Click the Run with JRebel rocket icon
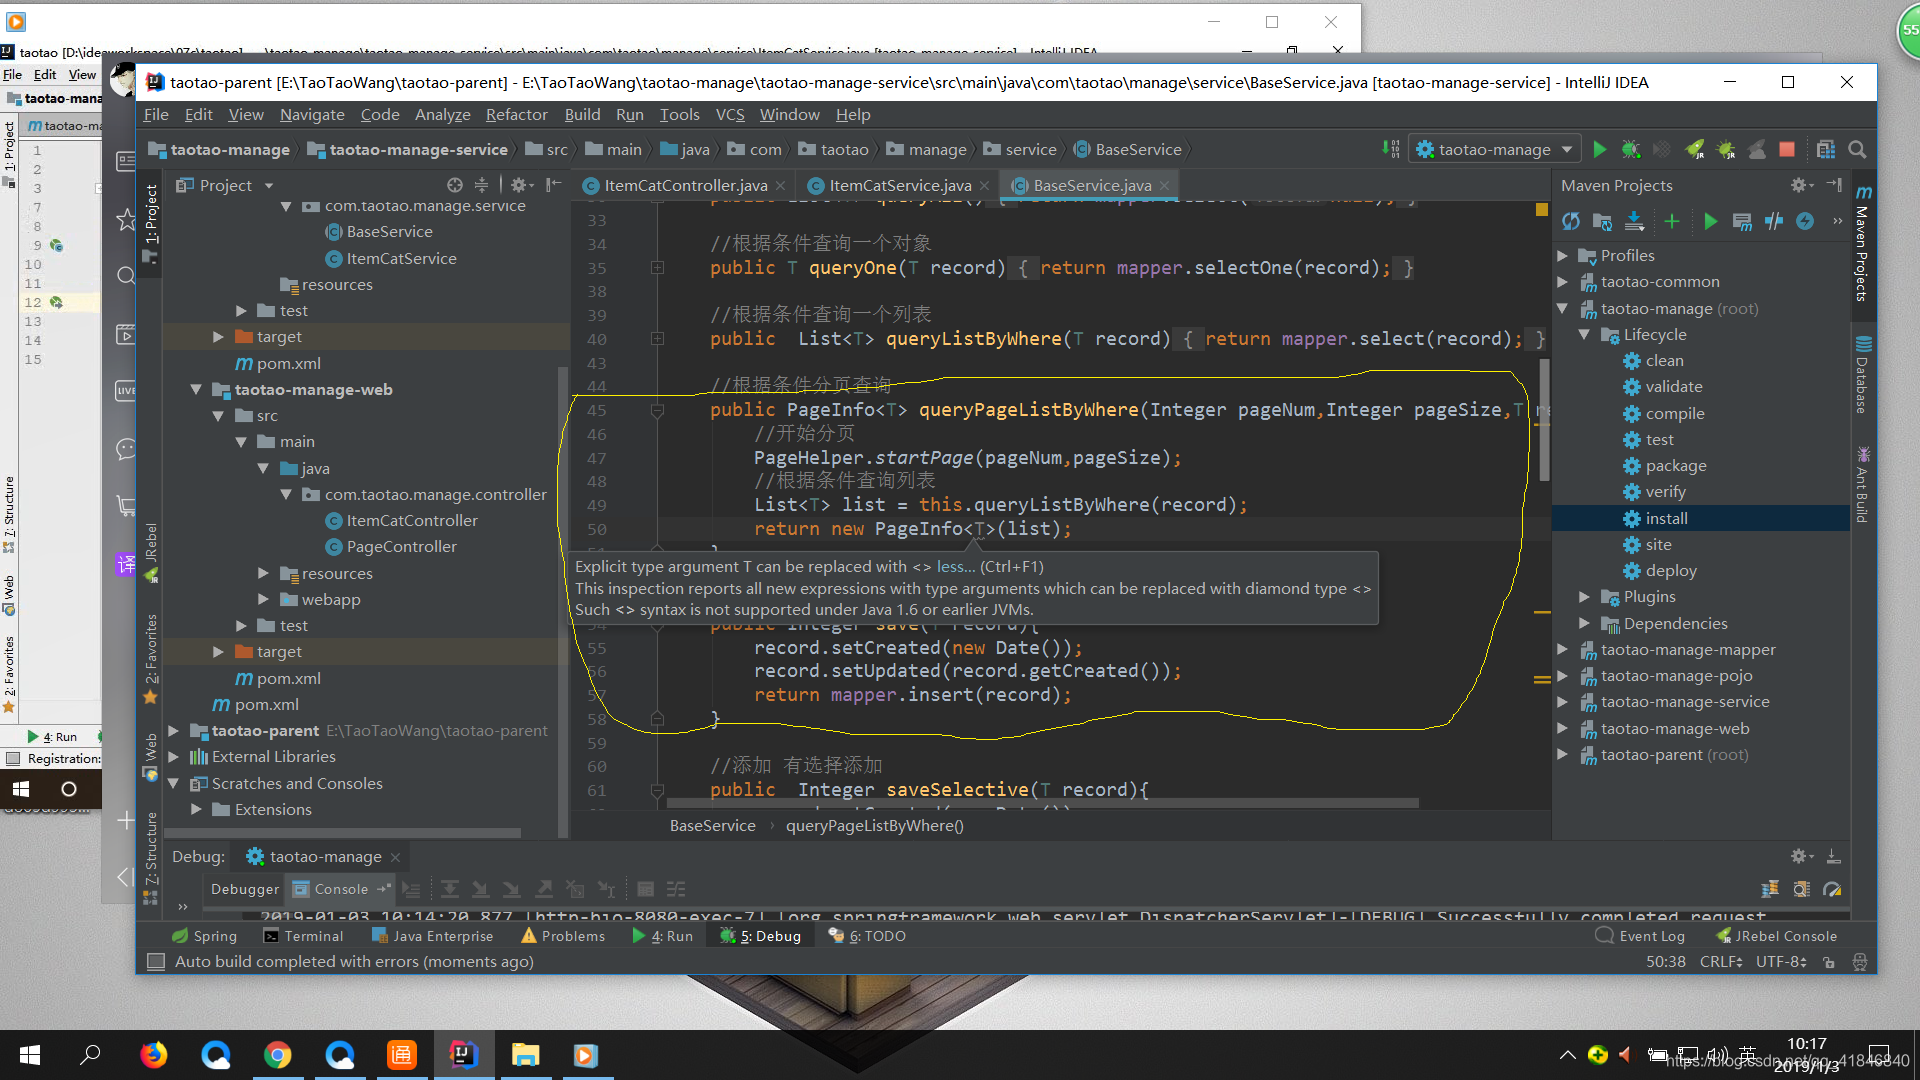Image resolution: width=1920 pixels, height=1080 pixels. 1694,149
